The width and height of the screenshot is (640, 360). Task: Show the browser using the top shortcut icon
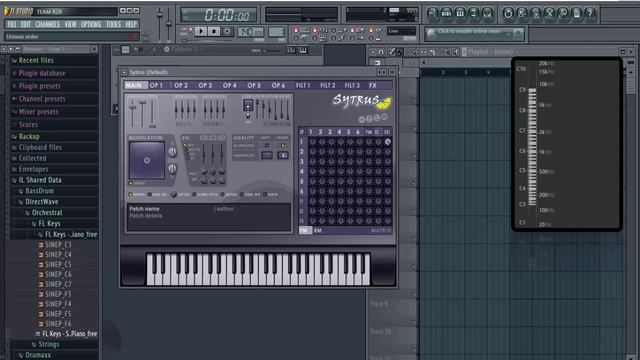(474, 13)
